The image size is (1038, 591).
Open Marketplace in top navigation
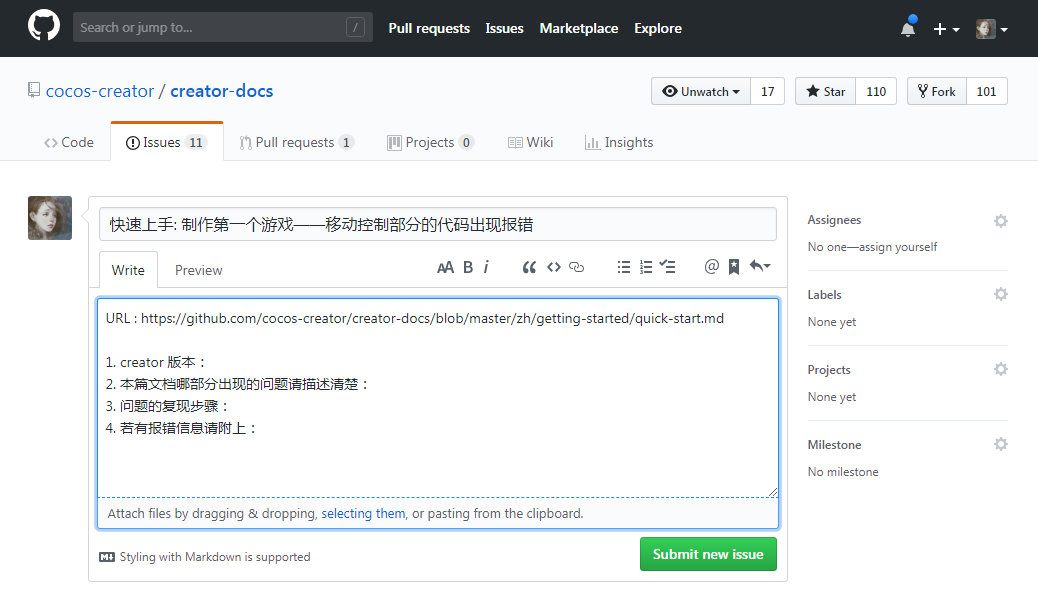579,28
